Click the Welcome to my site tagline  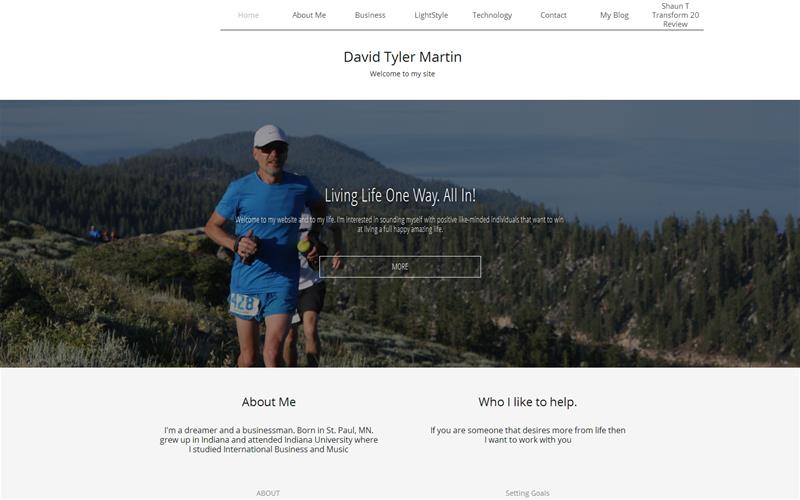point(402,74)
